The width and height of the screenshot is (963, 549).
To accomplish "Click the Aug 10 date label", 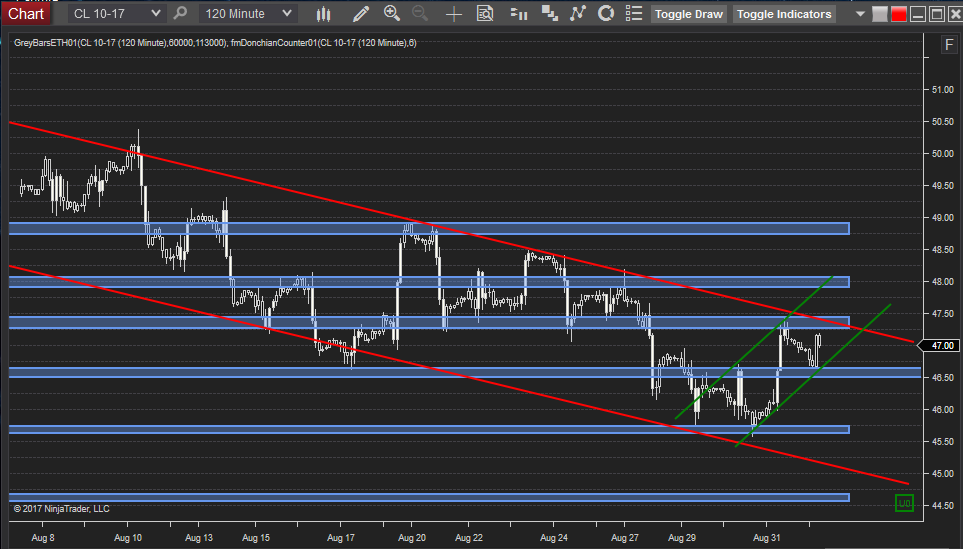I will coord(128,537).
